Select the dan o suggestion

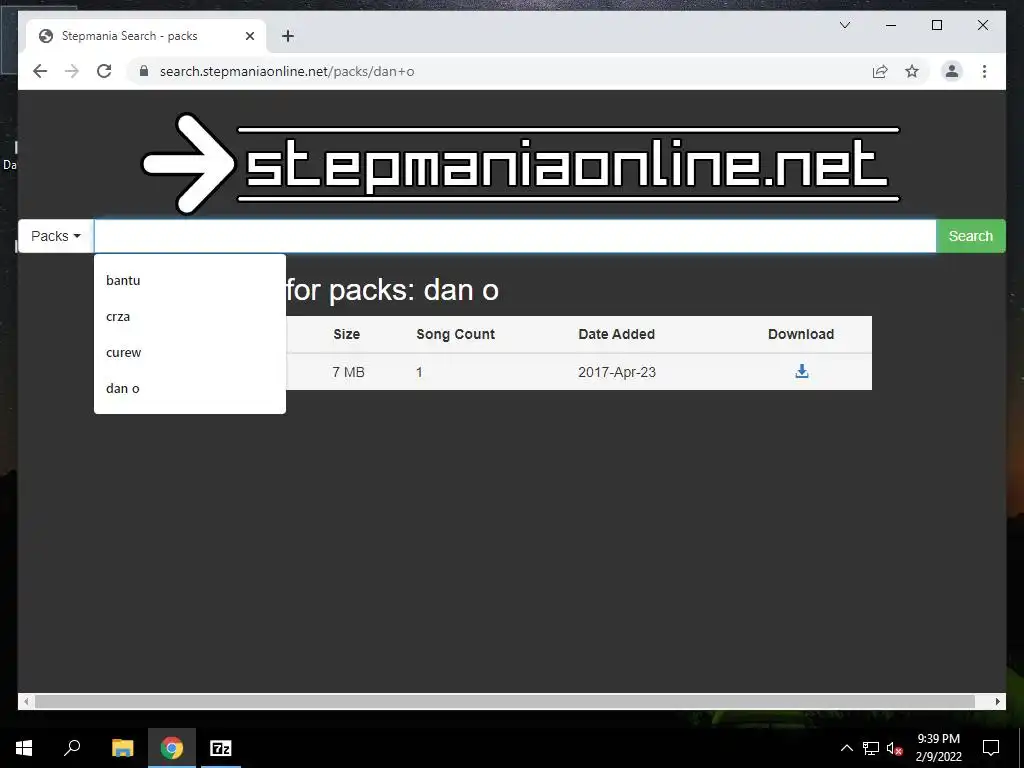[x=189, y=388]
